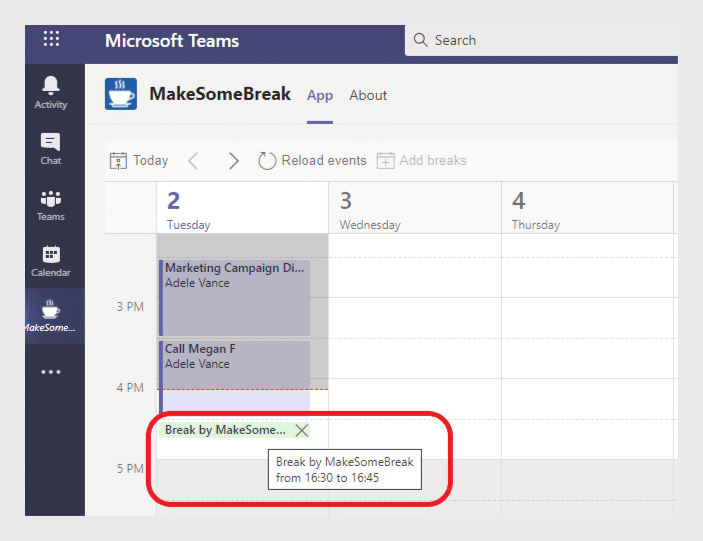Click the 3 PM time label
Image resolution: width=703 pixels, height=541 pixels.
tap(130, 307)
